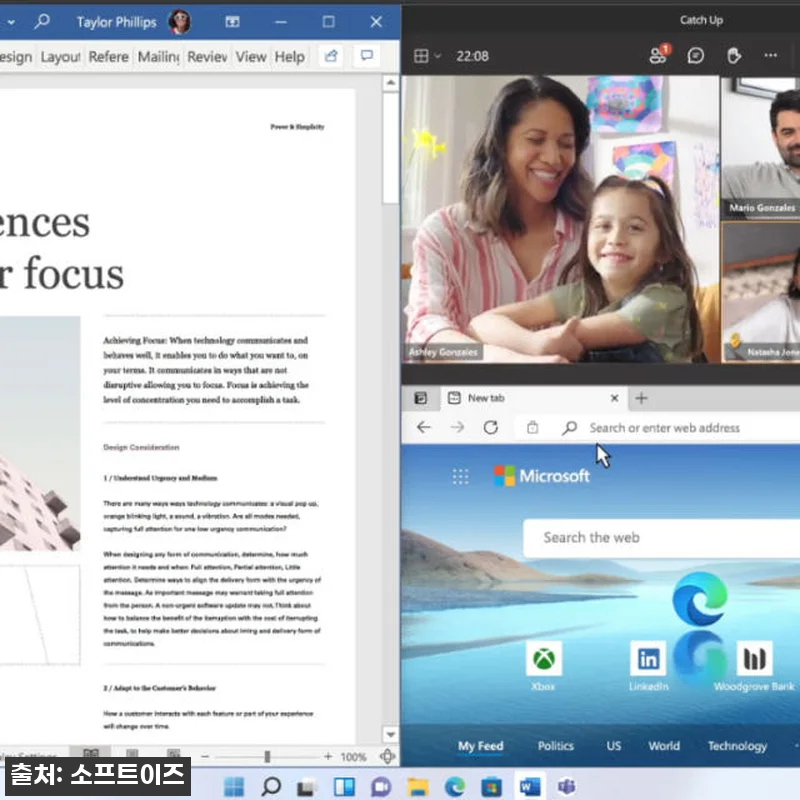Switch Word to Print Layout view
The image size is (800, 800).
click(x=132, y=754)
